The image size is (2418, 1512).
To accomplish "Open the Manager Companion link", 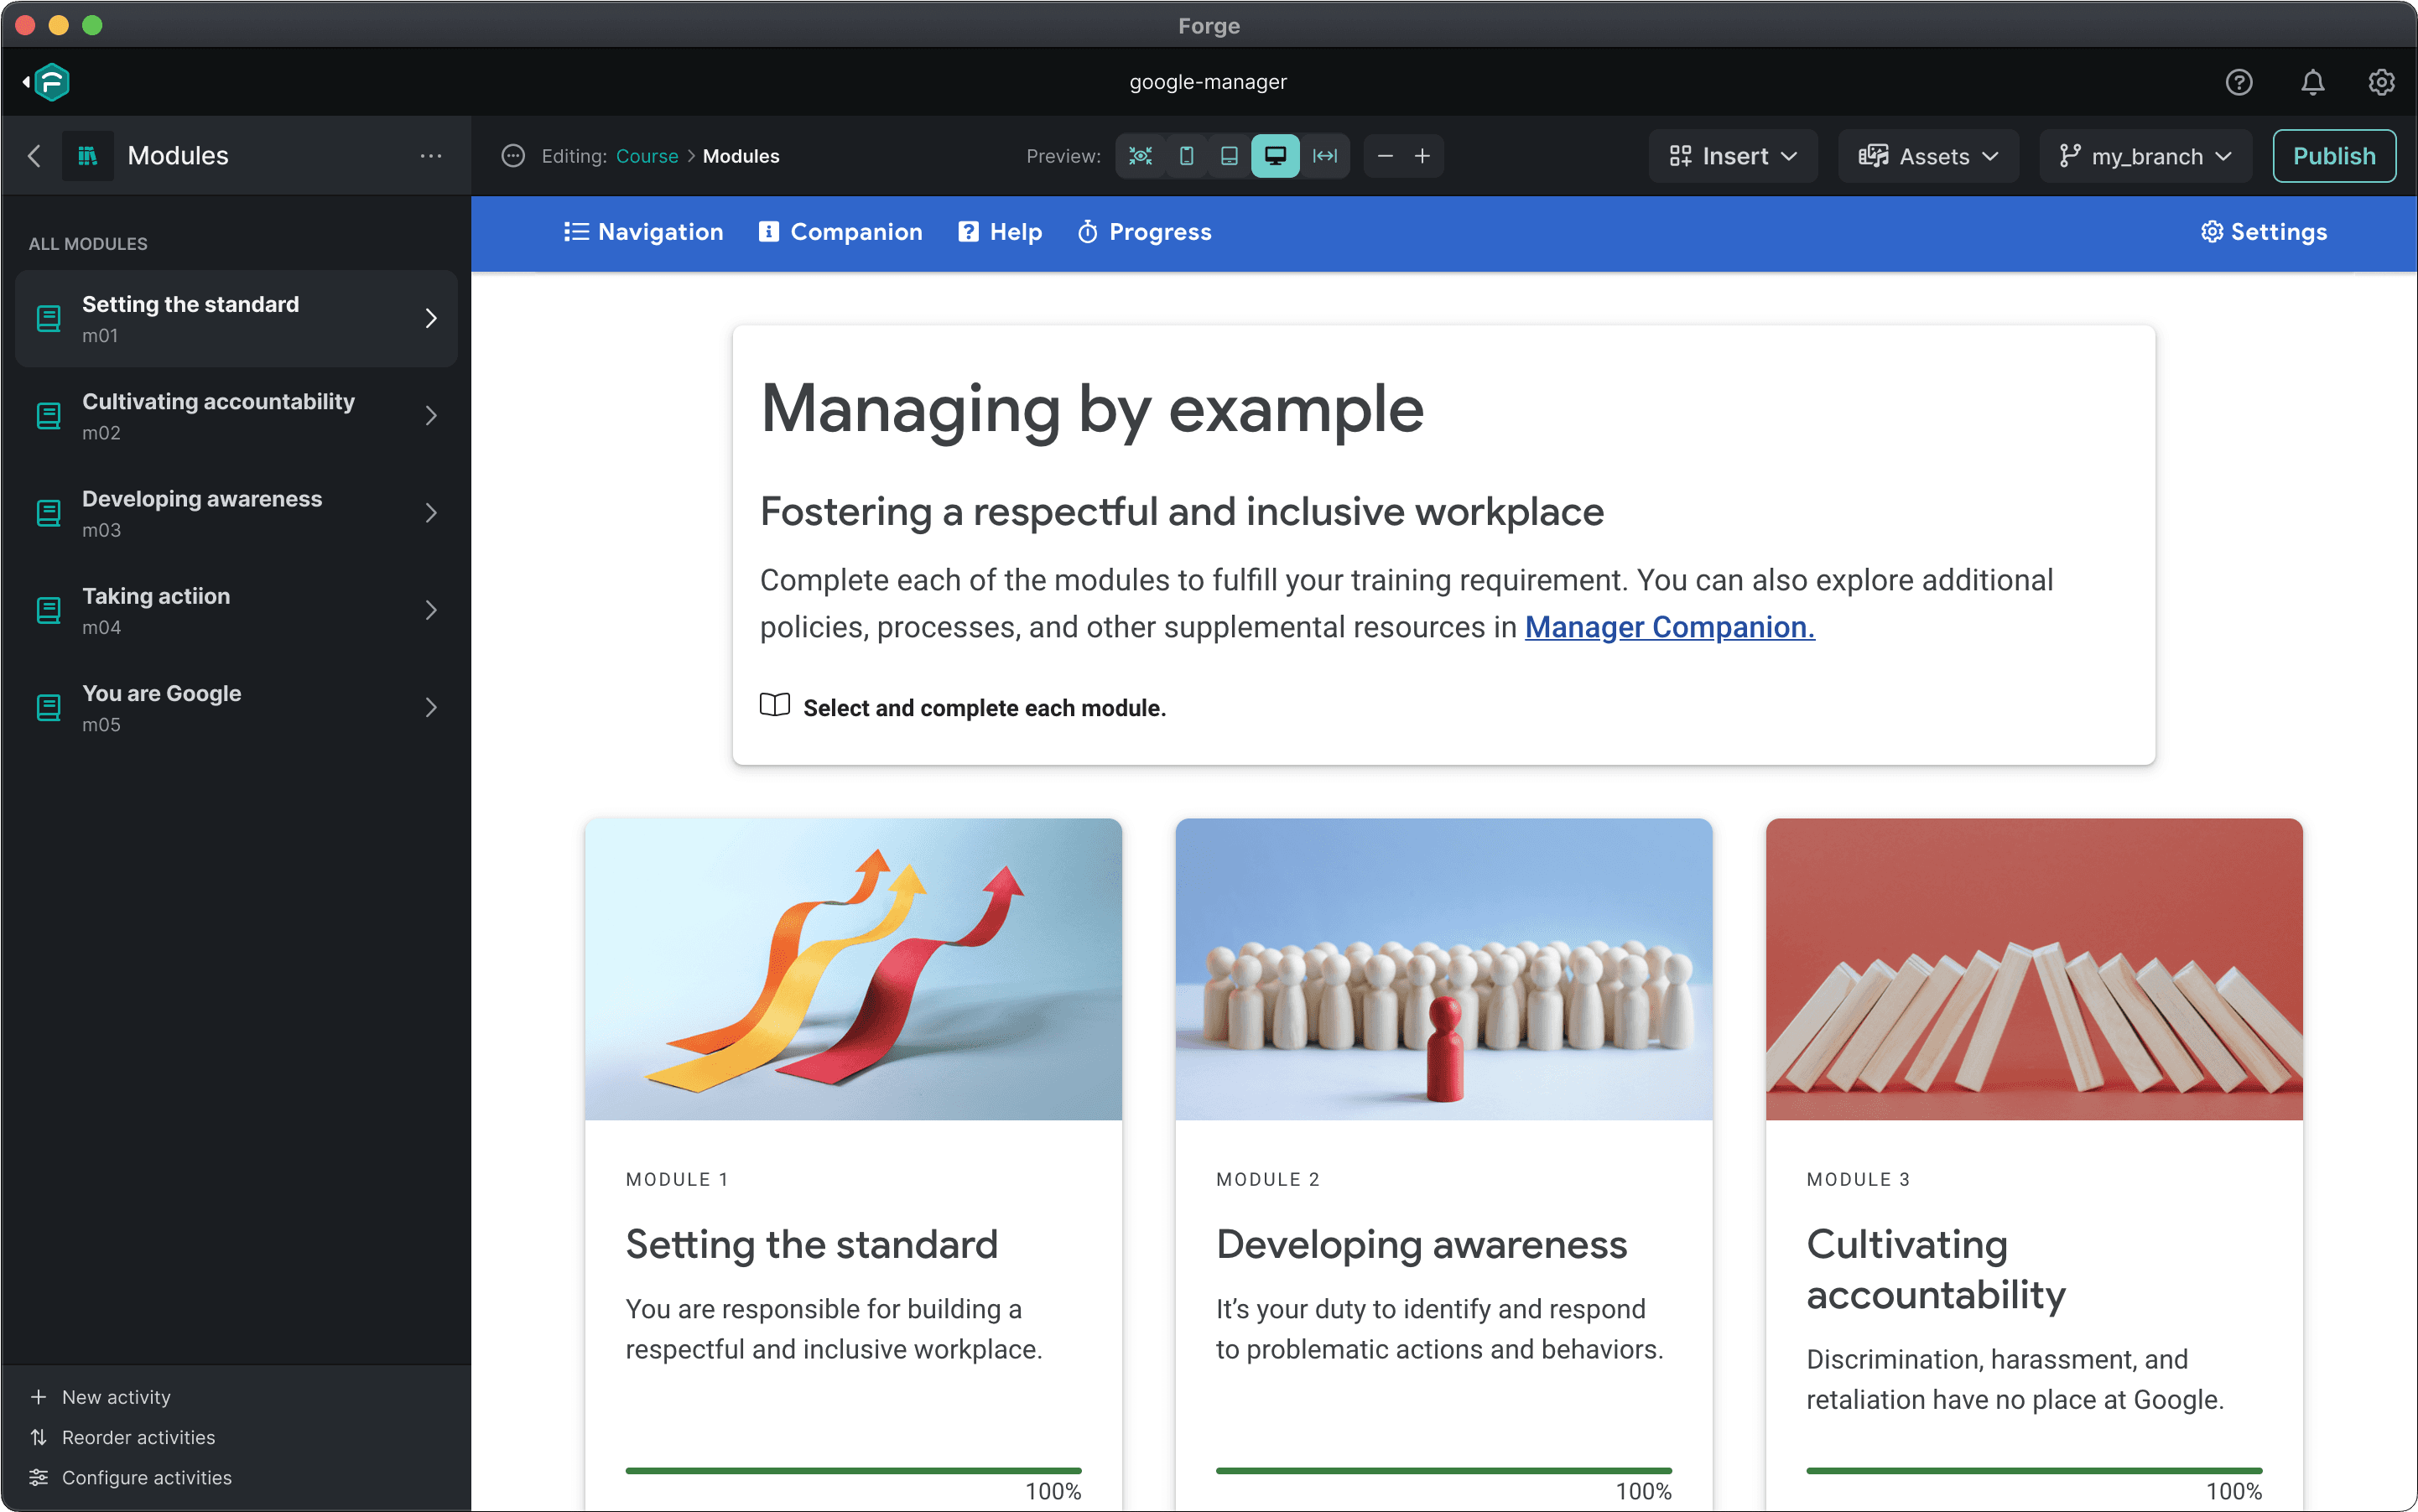I will (1669, 627).
